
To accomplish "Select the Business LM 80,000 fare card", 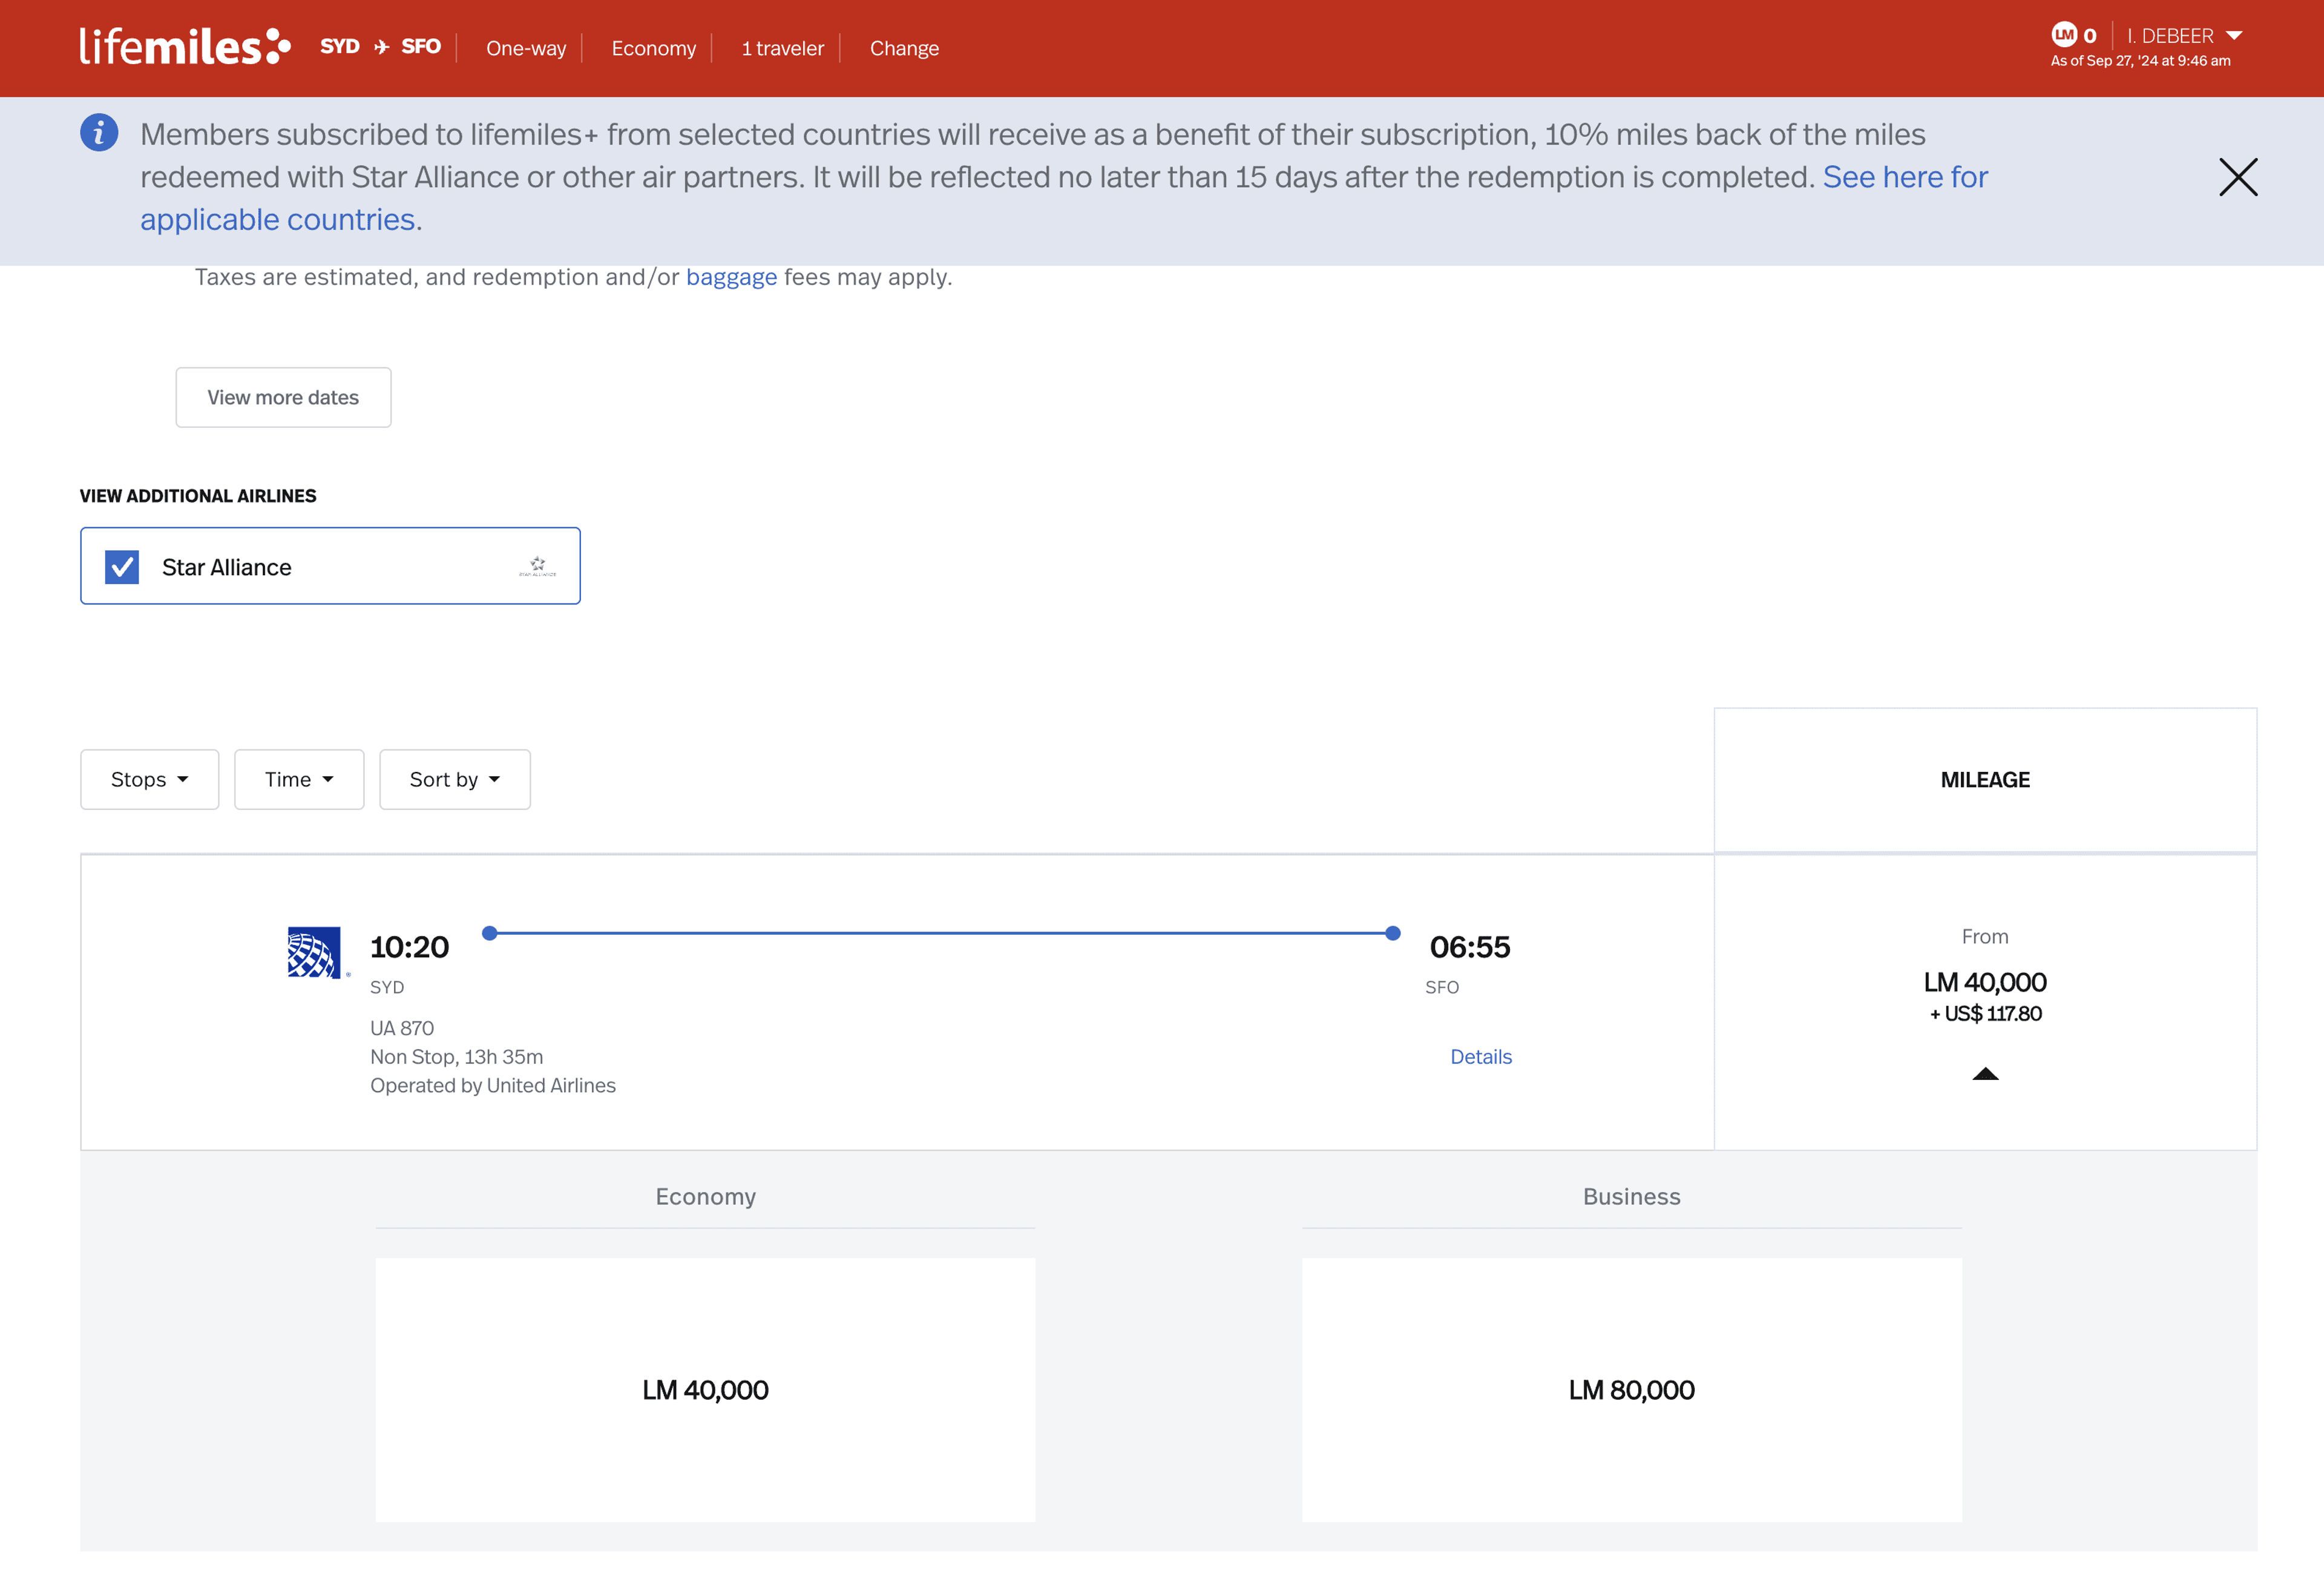I will pos(1631,1389).
